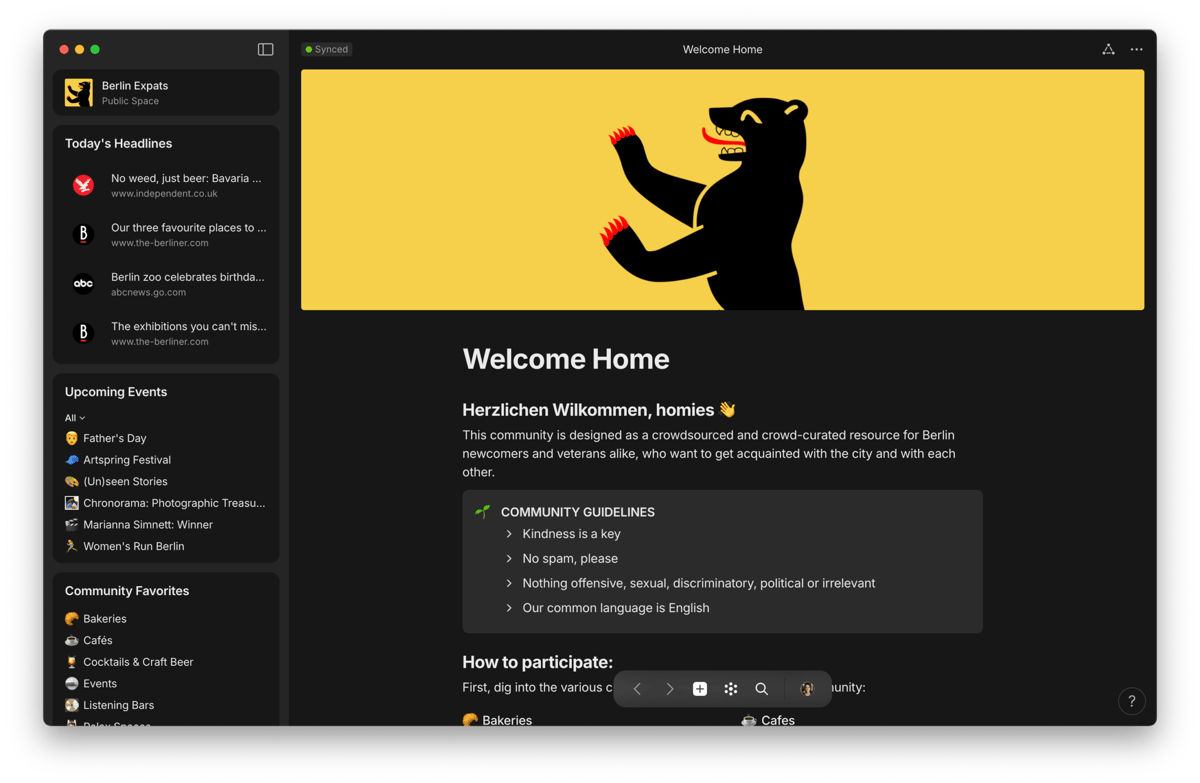The image size is (1200, 783).
Task: Open the three-dot more options menu
Action: [x=1136, y=49]
